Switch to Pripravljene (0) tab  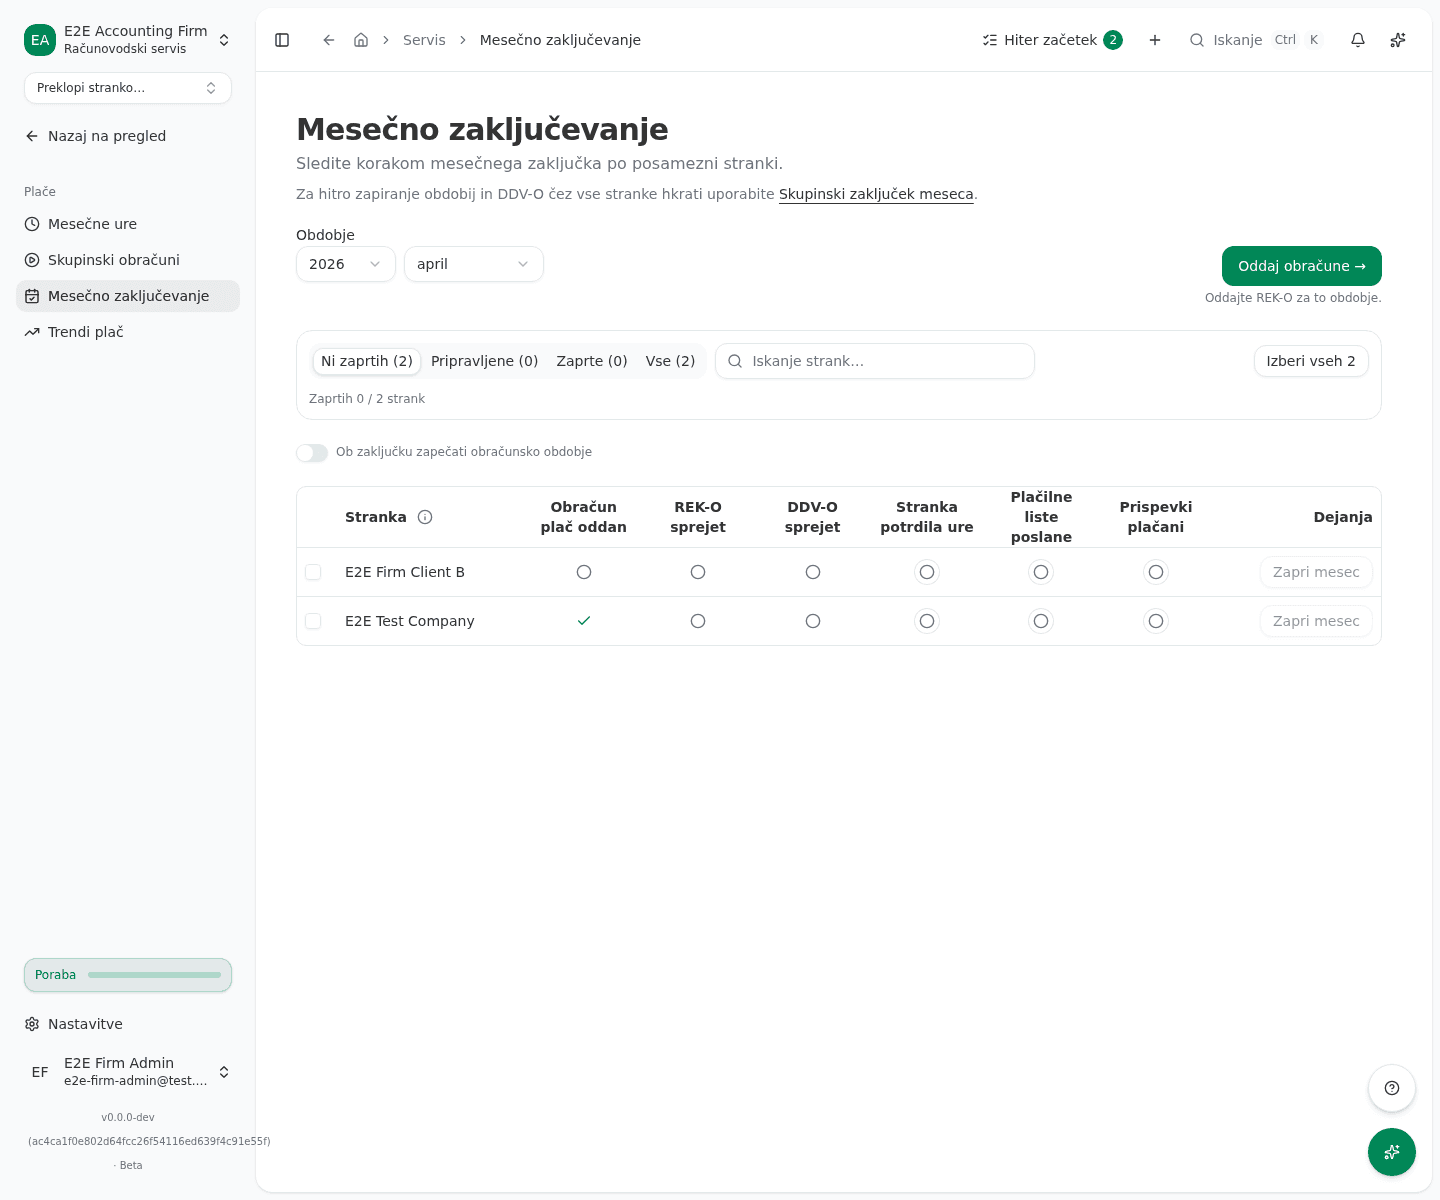click(x=485, y=361)
